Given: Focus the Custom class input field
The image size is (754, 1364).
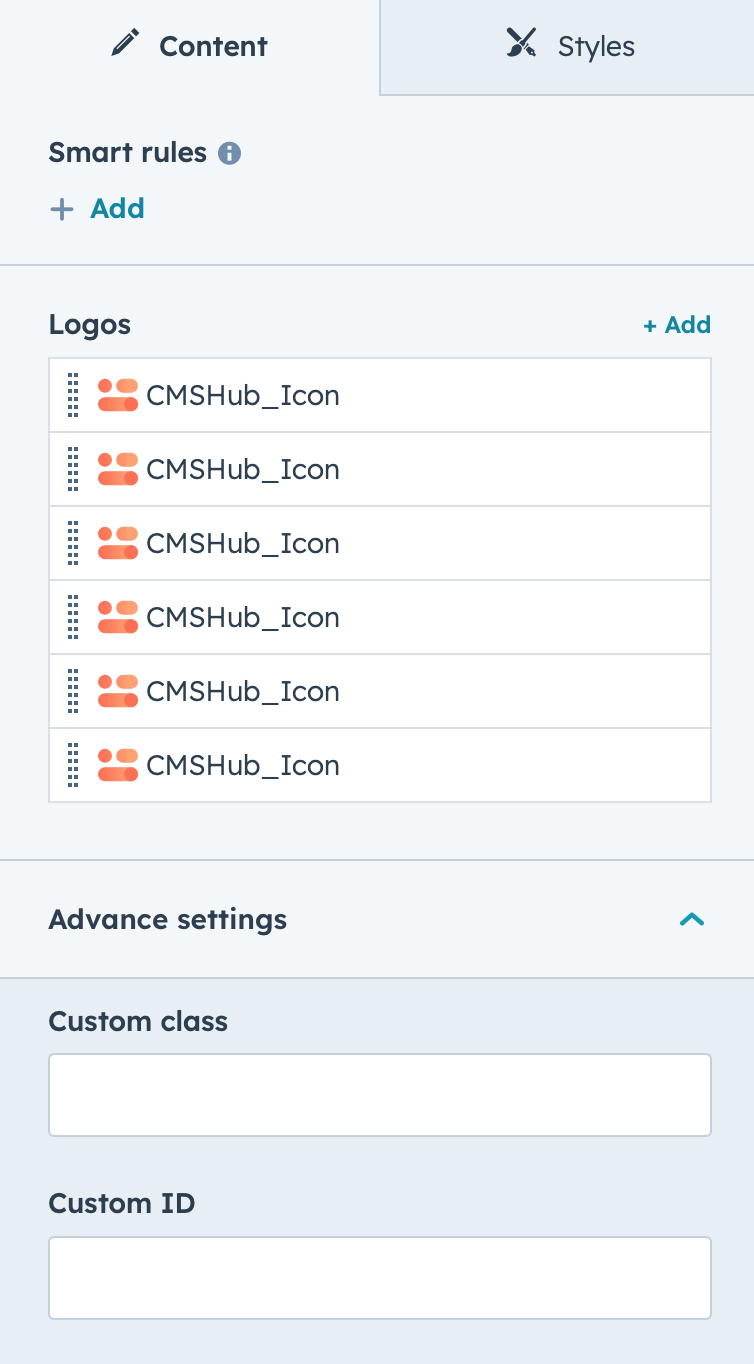Looking at the screenshot, I should 380,1095.
